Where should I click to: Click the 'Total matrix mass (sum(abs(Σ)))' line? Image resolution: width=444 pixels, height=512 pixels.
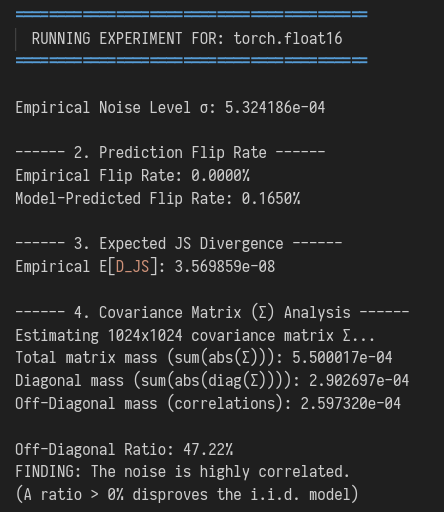point(204,358)
